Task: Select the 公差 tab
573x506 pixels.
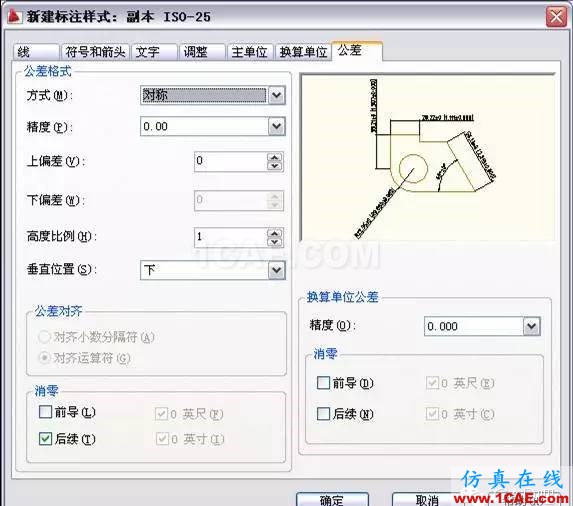Action: click(x=357, y=51)
